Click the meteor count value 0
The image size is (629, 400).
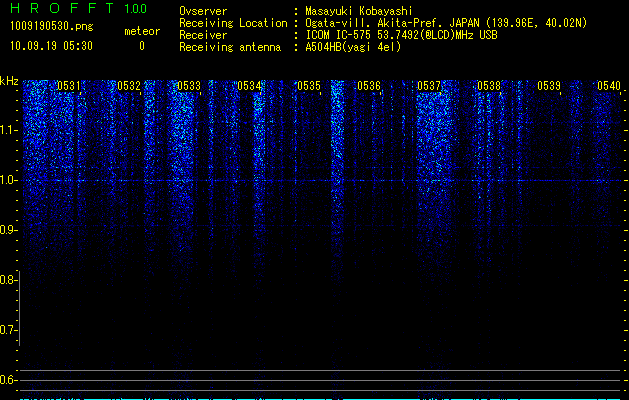point(142,46)
